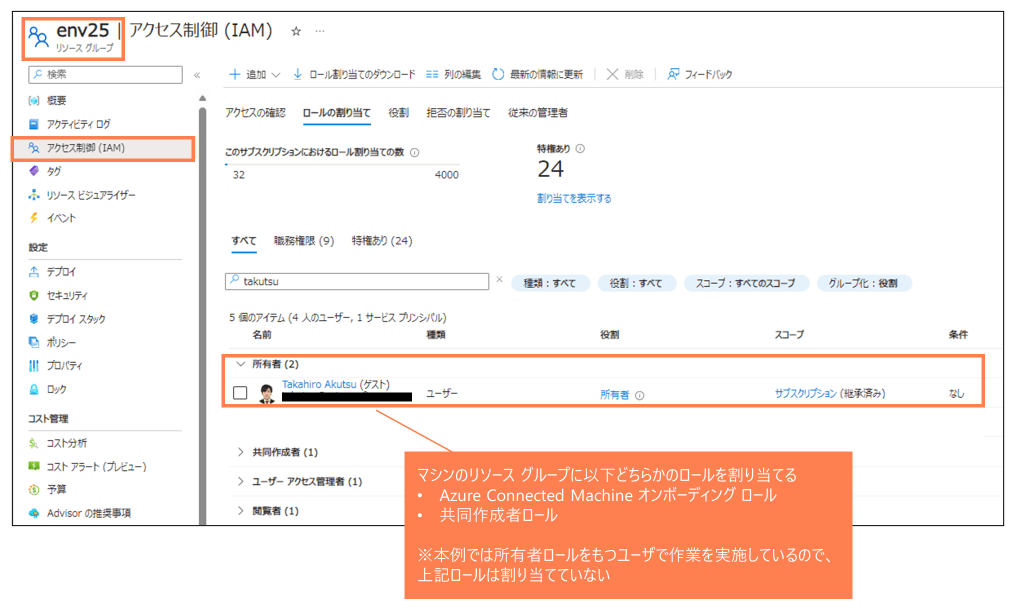Open the 種類 : すべて filter
This screenshot has width=1015, height=616.
click(x=550, y=283)
